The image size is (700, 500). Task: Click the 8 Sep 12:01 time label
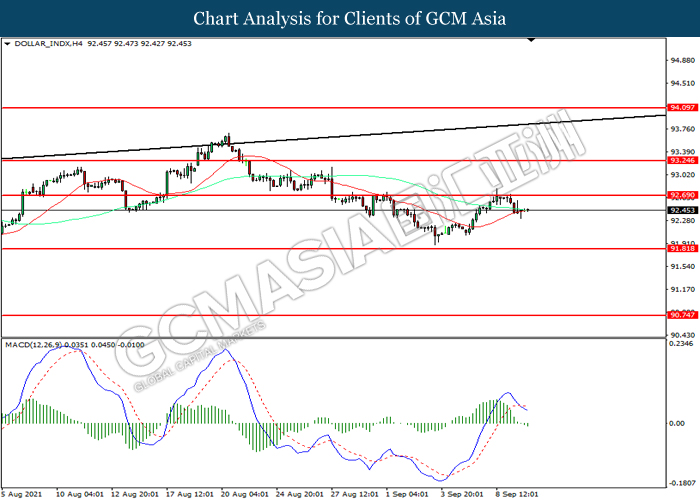tap(517, 494)
